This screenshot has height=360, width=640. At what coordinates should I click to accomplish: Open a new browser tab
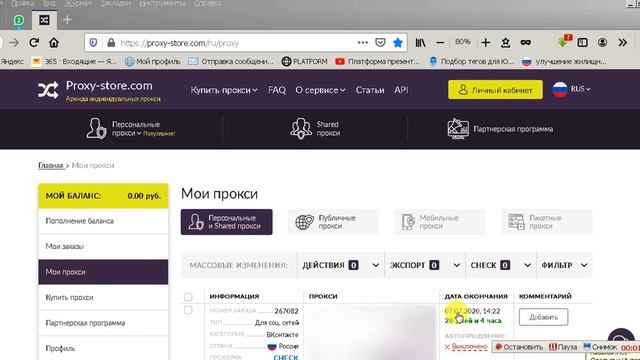click(67, 20)
